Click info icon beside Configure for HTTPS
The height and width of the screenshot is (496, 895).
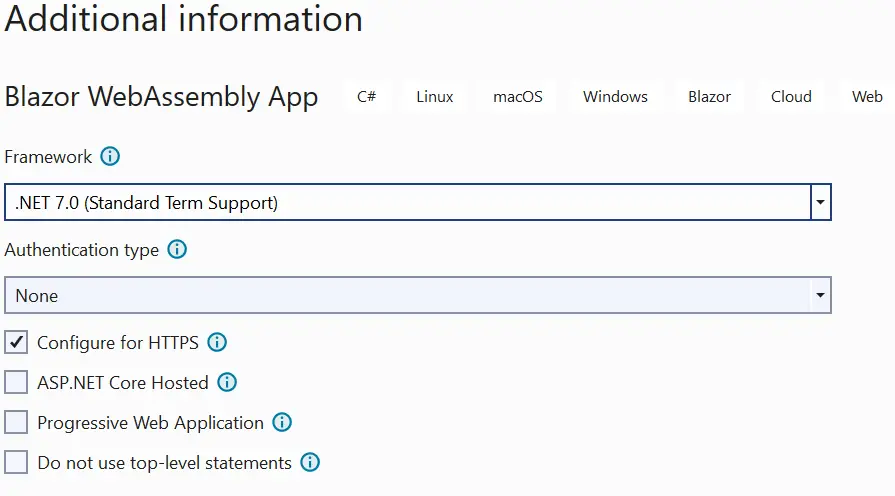217,342
